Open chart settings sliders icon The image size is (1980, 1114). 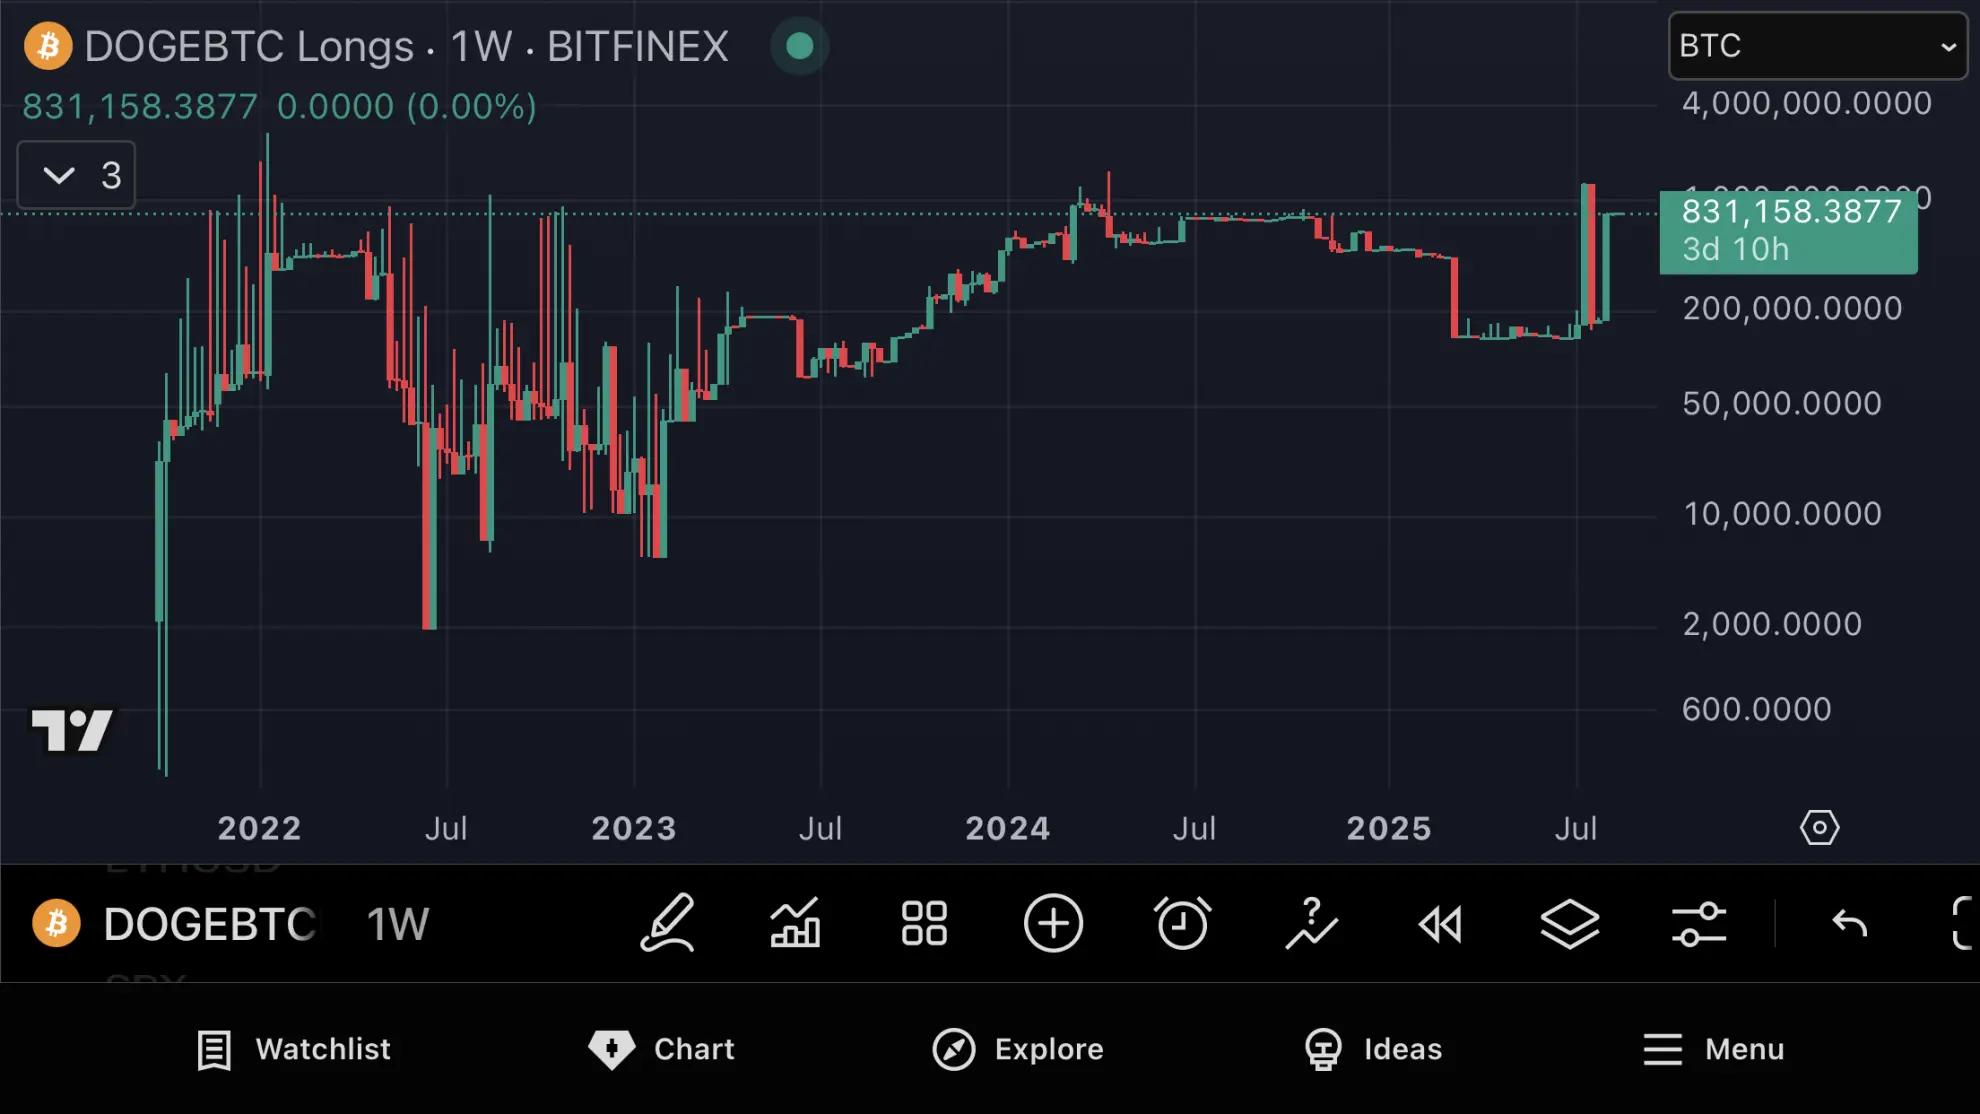[1698, 923]
